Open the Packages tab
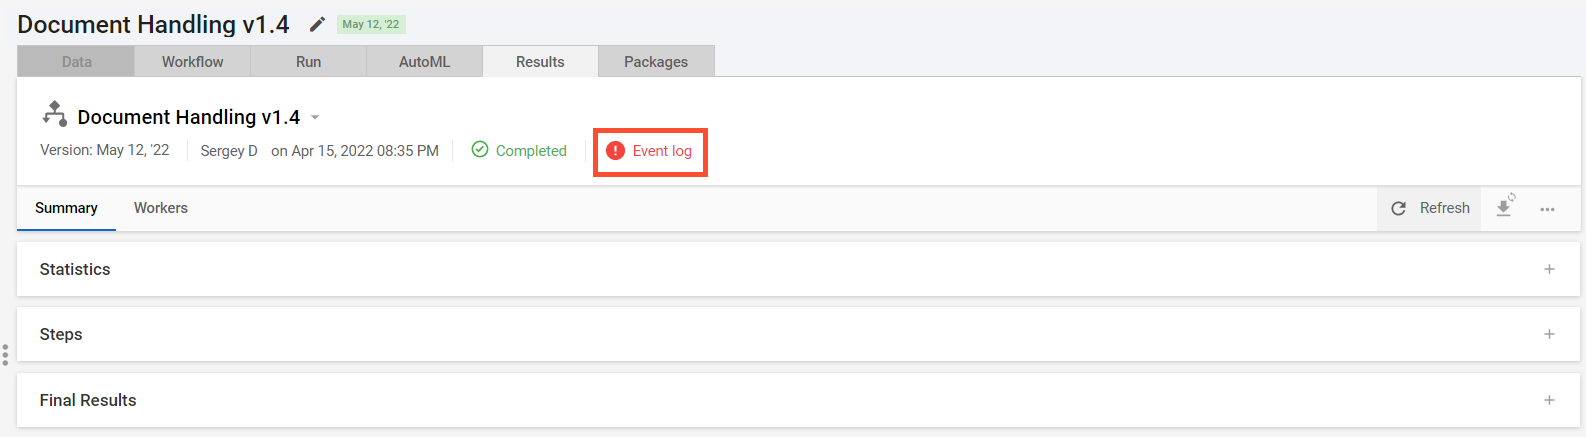Image resolution: width=1586 pixels, height=437 pixels. click(656, 61)
